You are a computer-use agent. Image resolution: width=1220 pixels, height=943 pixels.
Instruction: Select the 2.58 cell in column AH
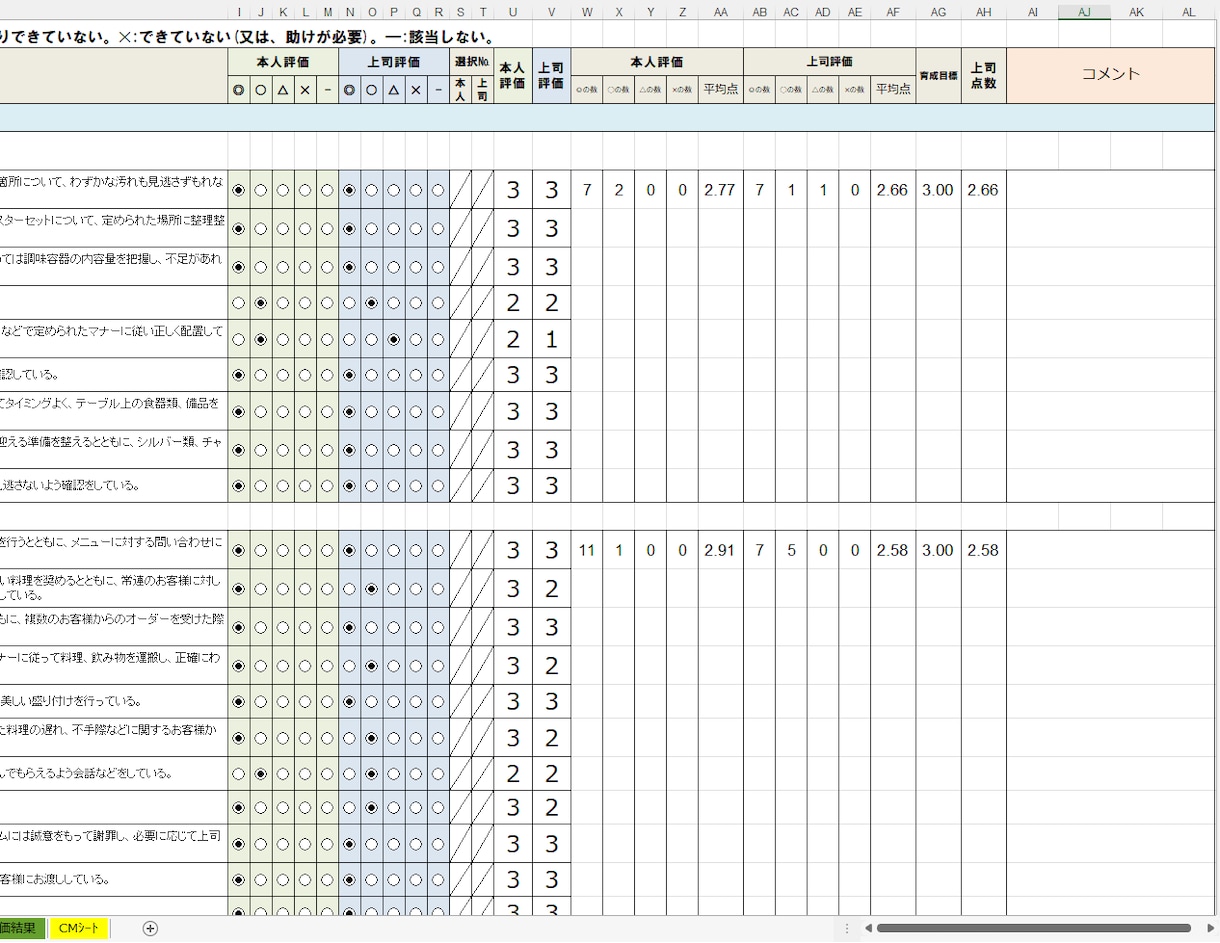pyautogui.click(x=983, y=550)
